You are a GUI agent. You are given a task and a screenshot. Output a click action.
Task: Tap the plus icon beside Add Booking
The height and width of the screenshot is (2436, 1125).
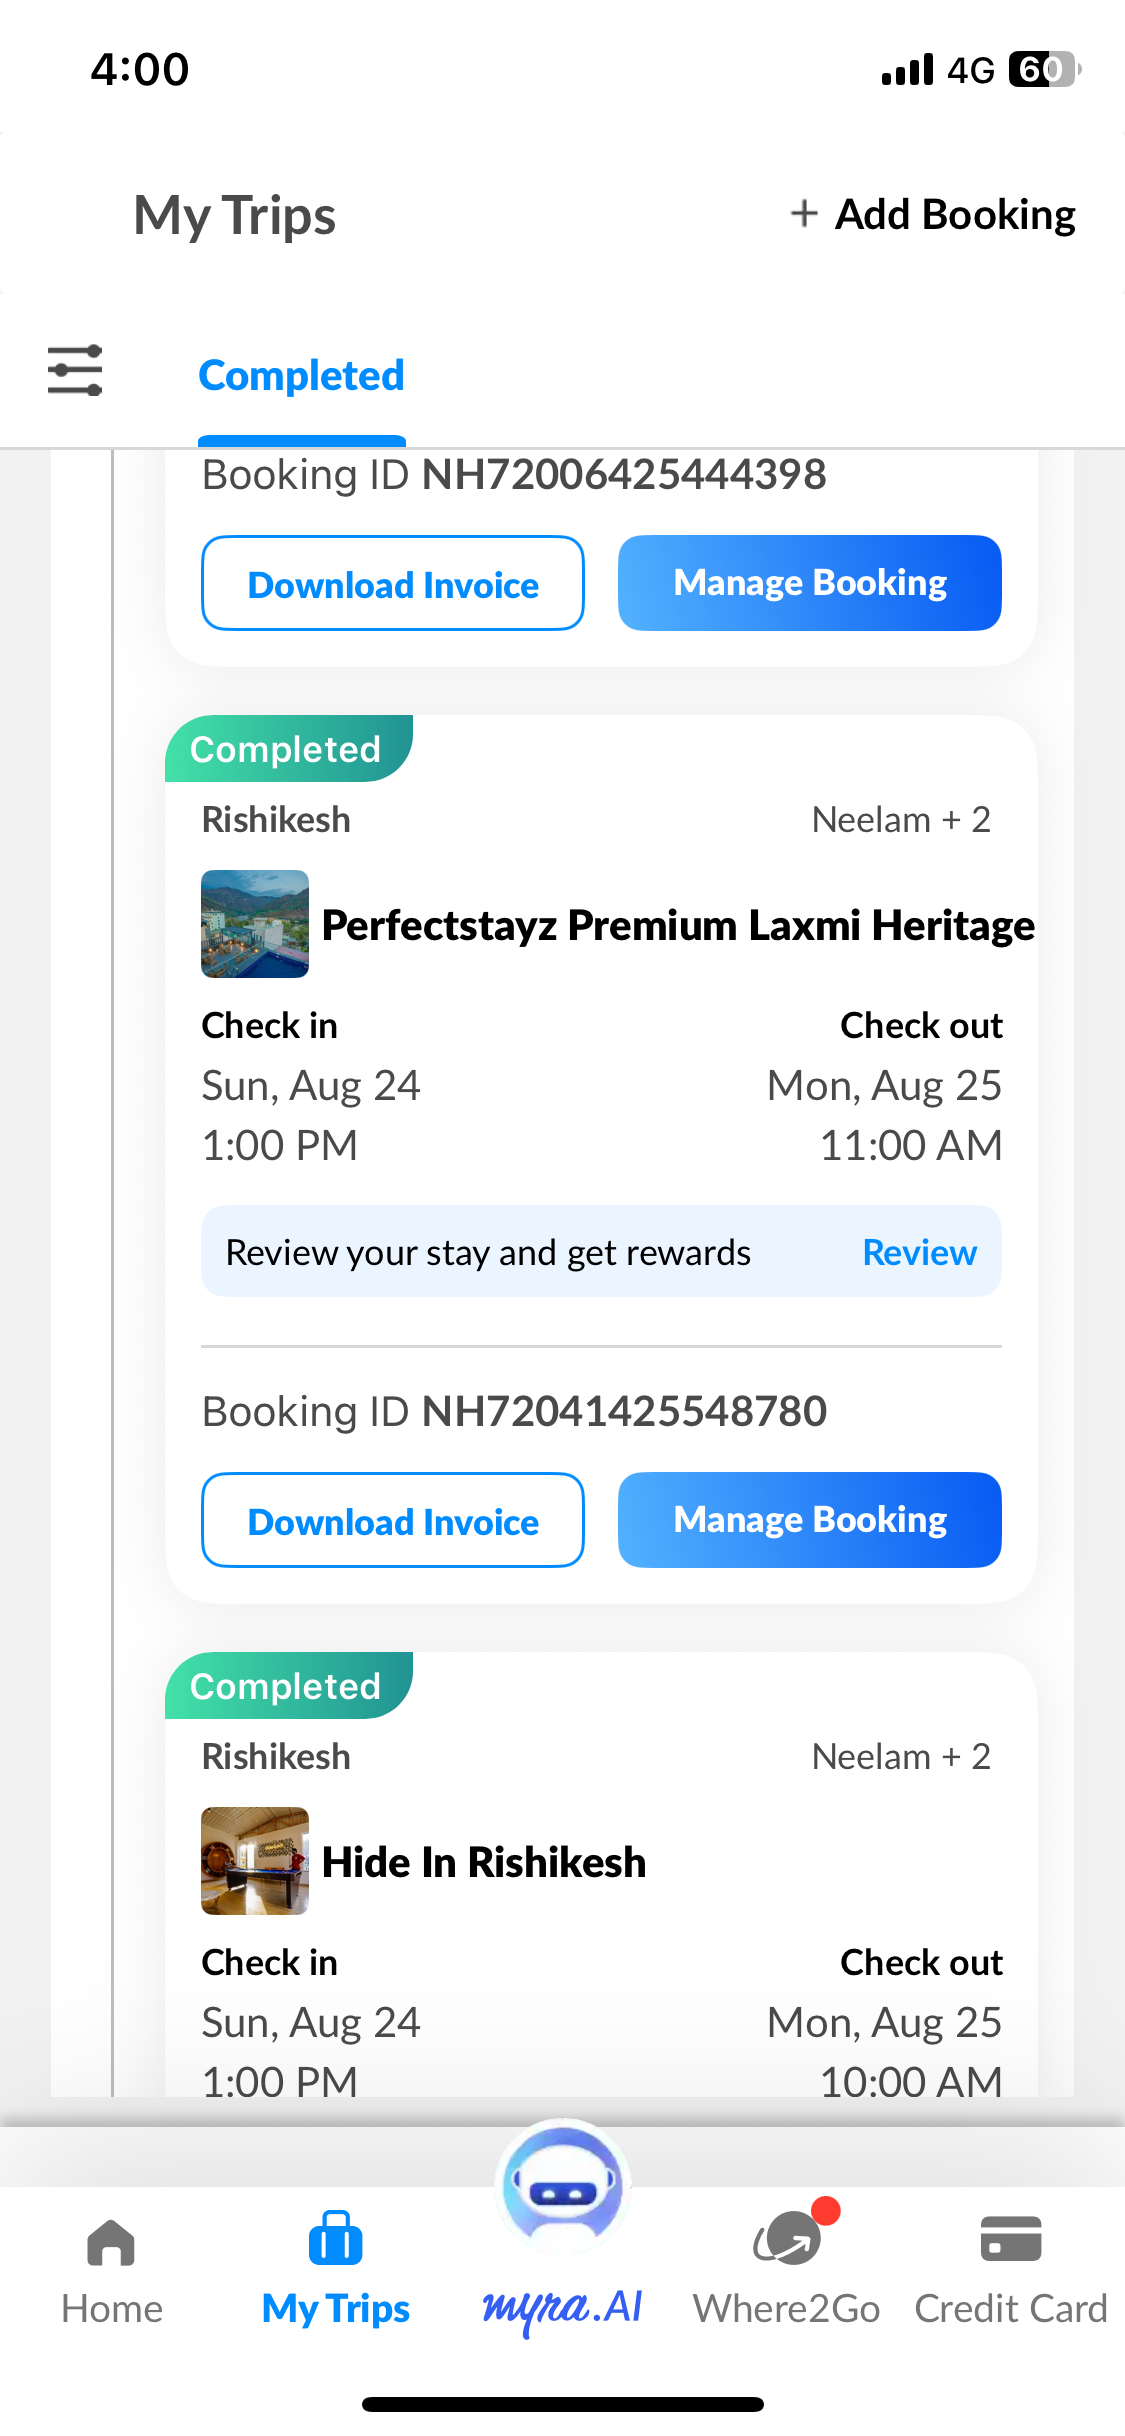click(x=804, y=213)
